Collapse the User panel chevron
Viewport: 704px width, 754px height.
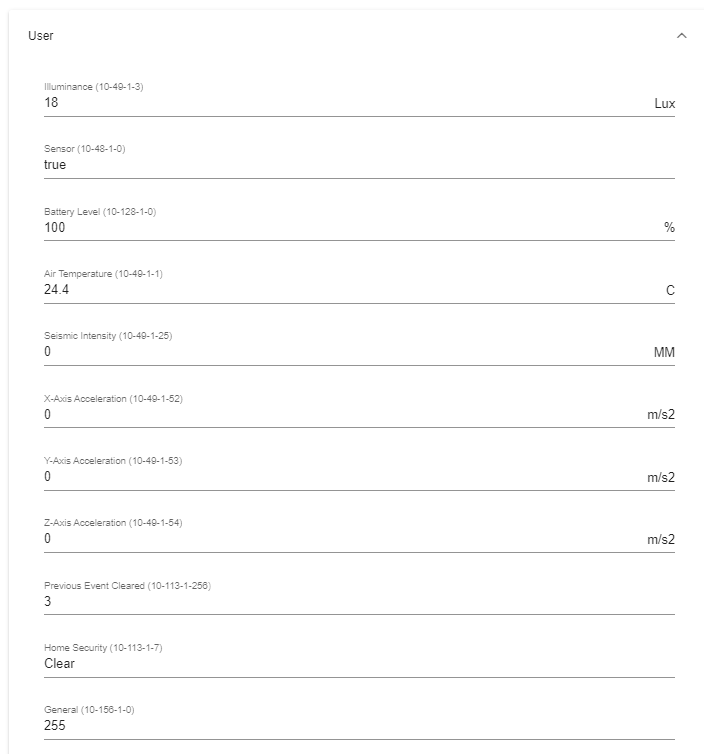click(x=681, y=36)
